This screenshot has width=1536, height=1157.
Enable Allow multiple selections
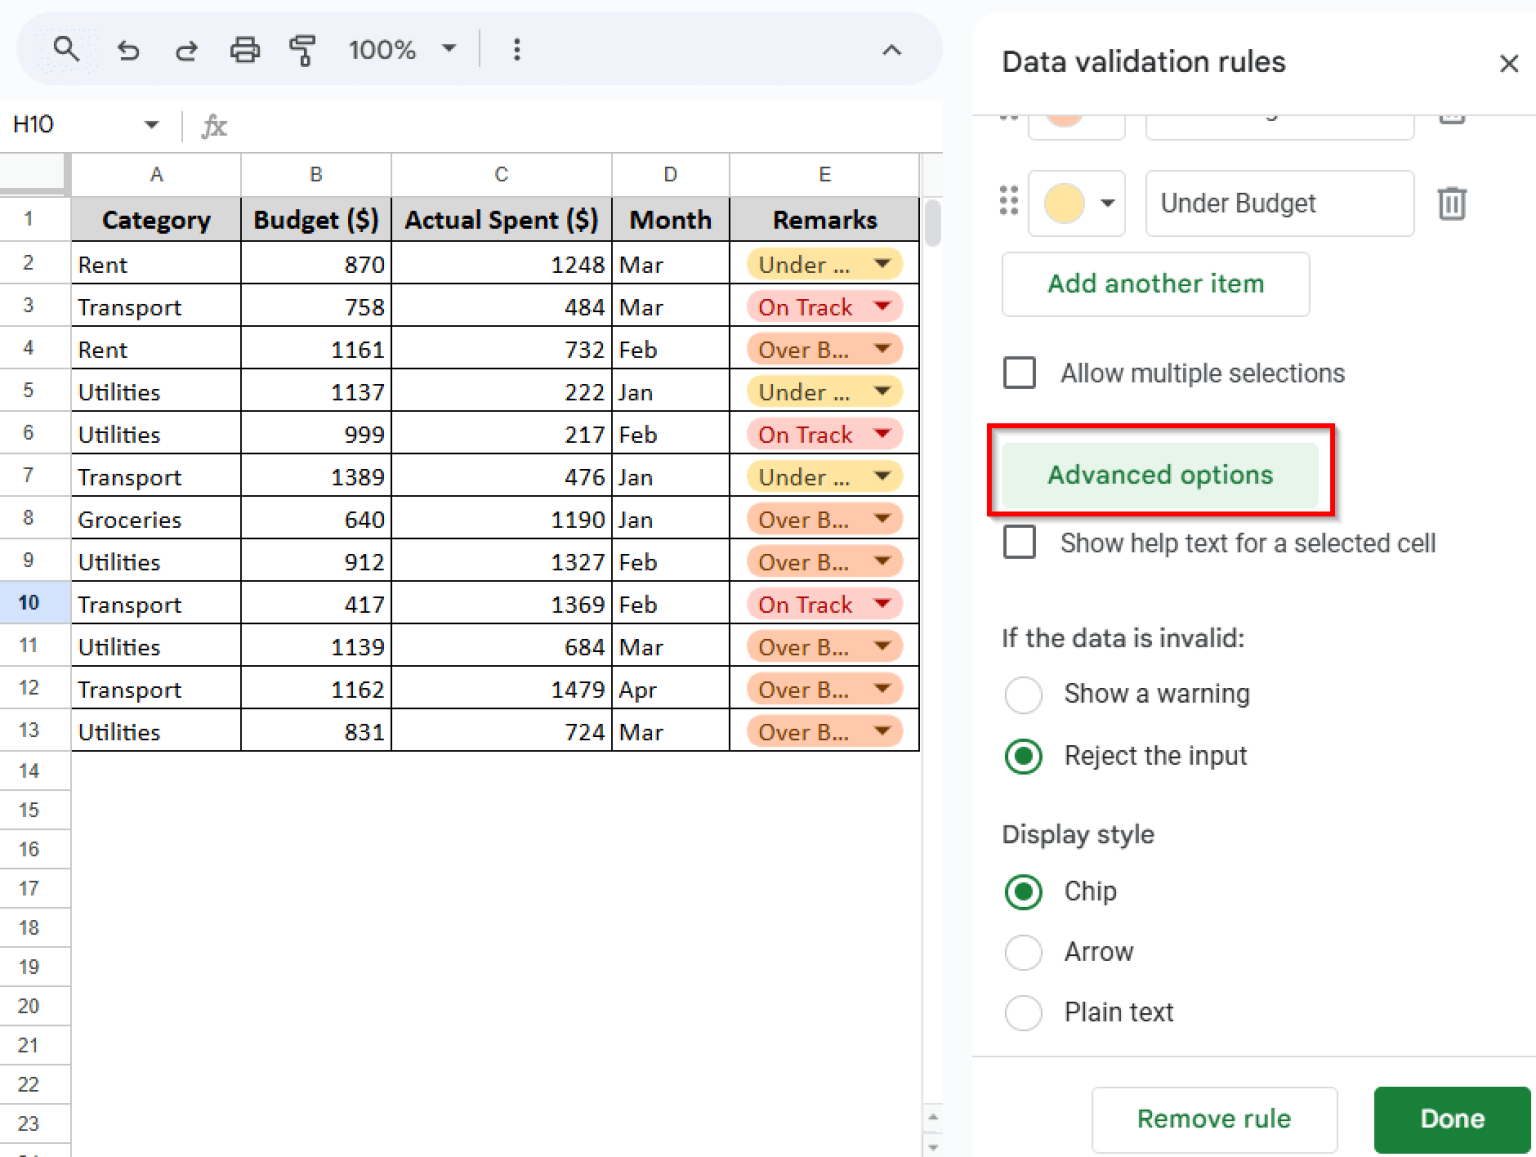click(x=1019, y=372)
